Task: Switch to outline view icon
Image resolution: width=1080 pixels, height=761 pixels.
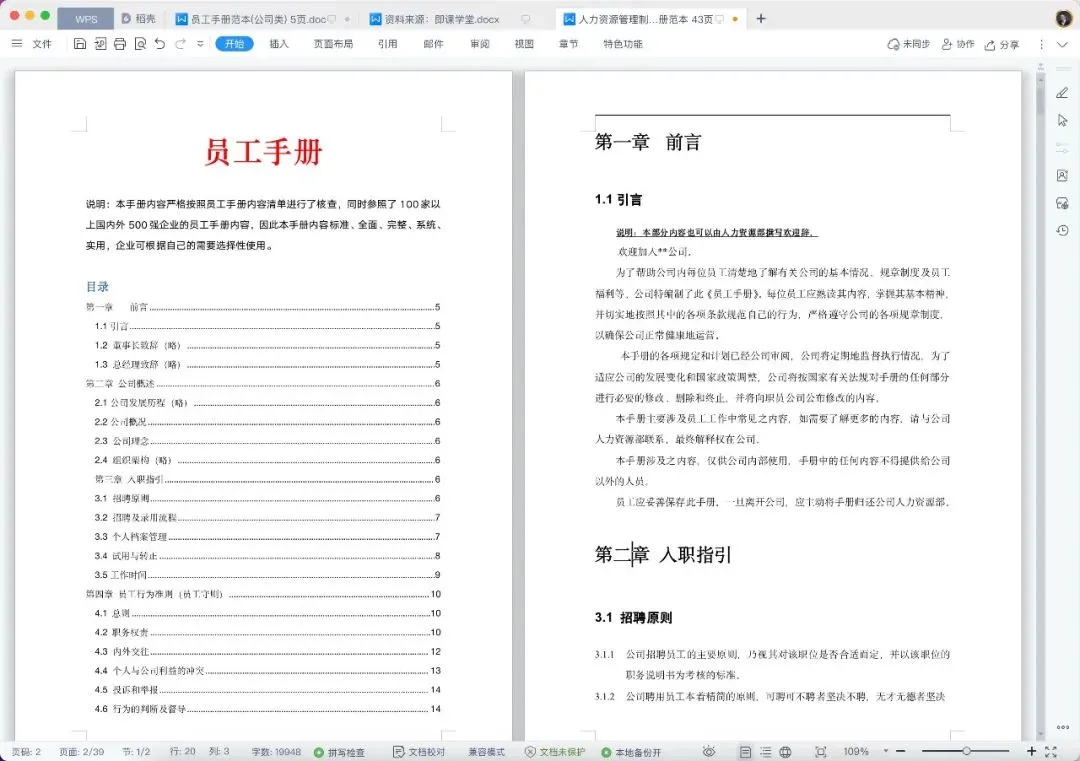Action: (765, 752)
